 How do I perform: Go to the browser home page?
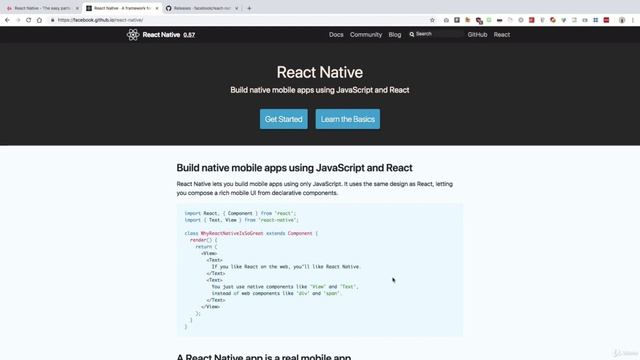click(39, 20)
